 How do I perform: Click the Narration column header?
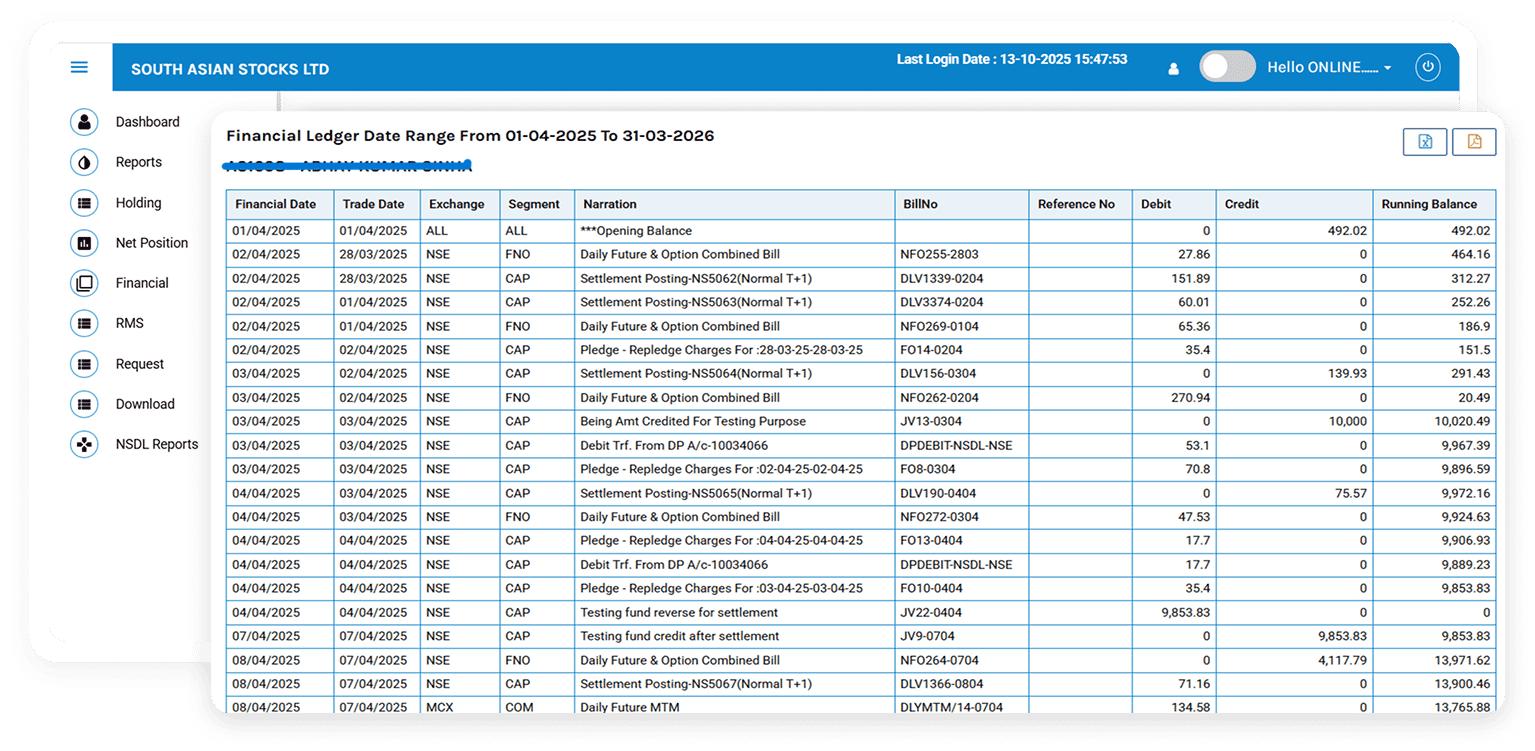pos(608,204)
